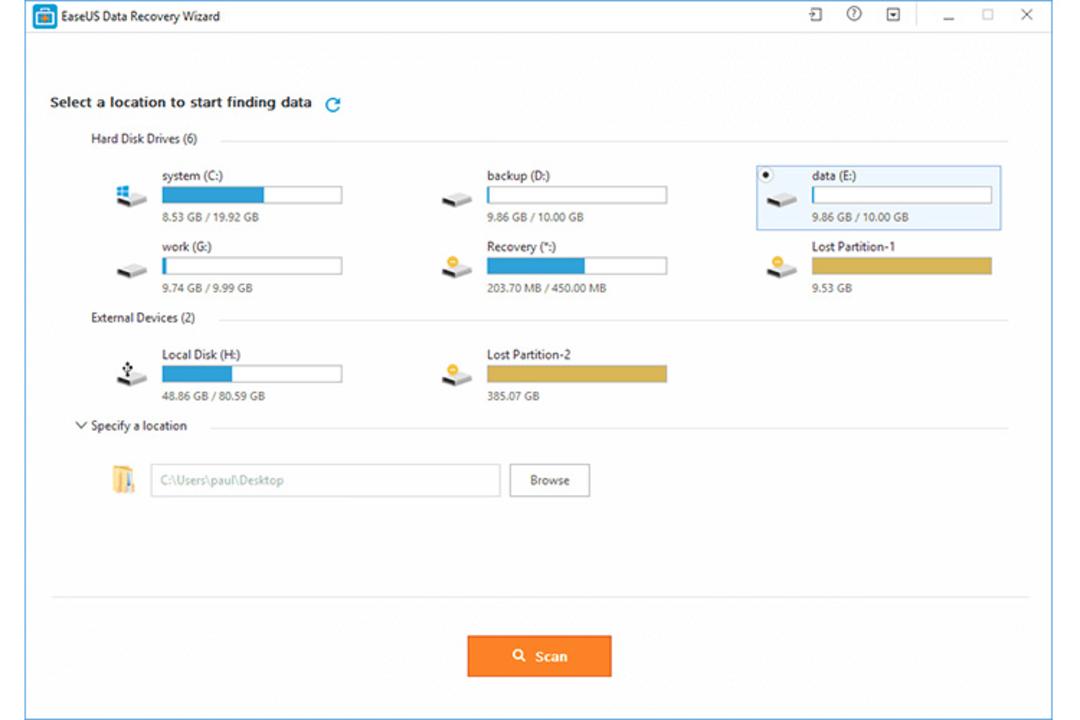The image size is (1080, 720).
Task: Click into the location path input field
Action: [326, 480]
